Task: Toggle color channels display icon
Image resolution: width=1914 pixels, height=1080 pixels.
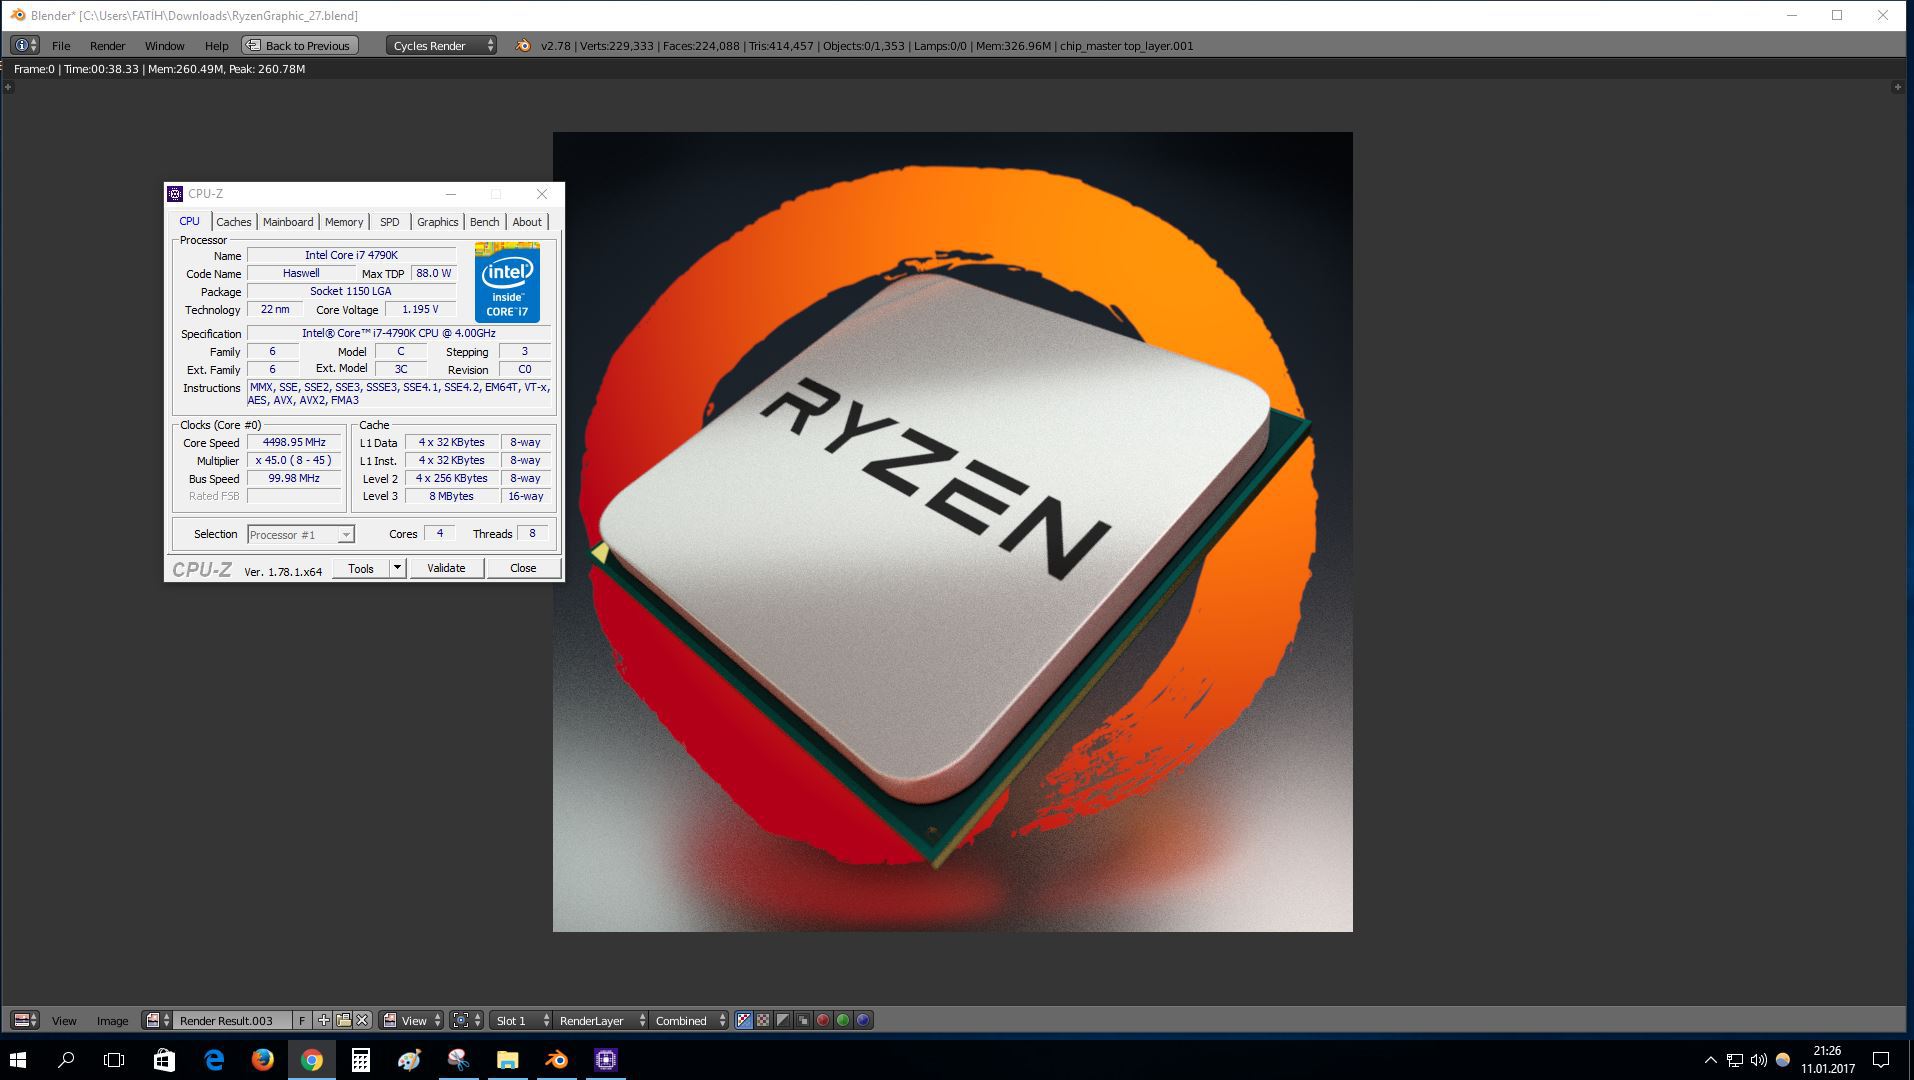Action: tap(763, 1020)
